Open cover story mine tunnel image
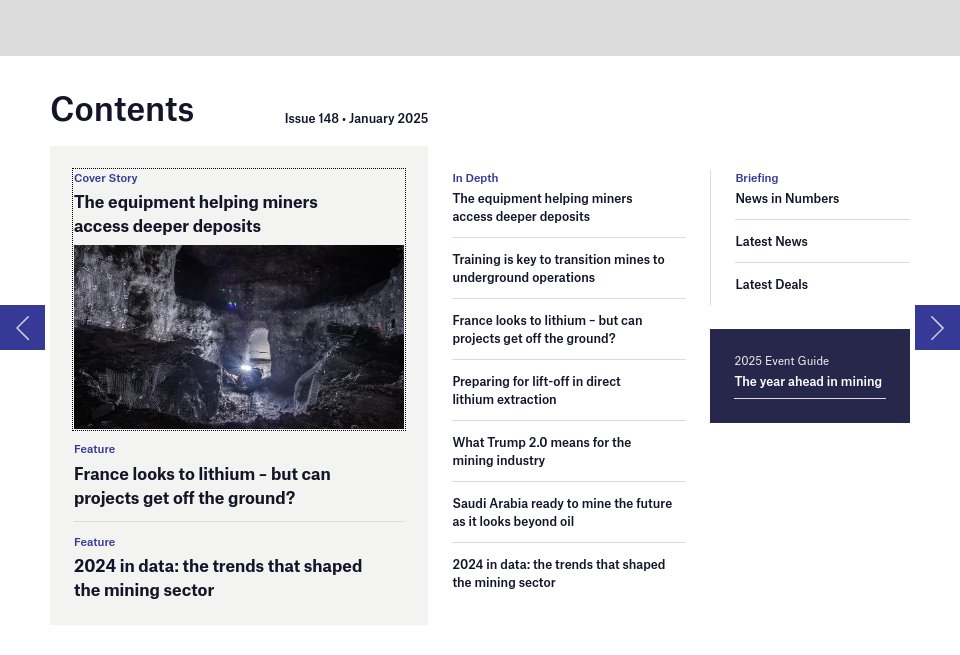The image size is (960, 655). tap(239, 337)
